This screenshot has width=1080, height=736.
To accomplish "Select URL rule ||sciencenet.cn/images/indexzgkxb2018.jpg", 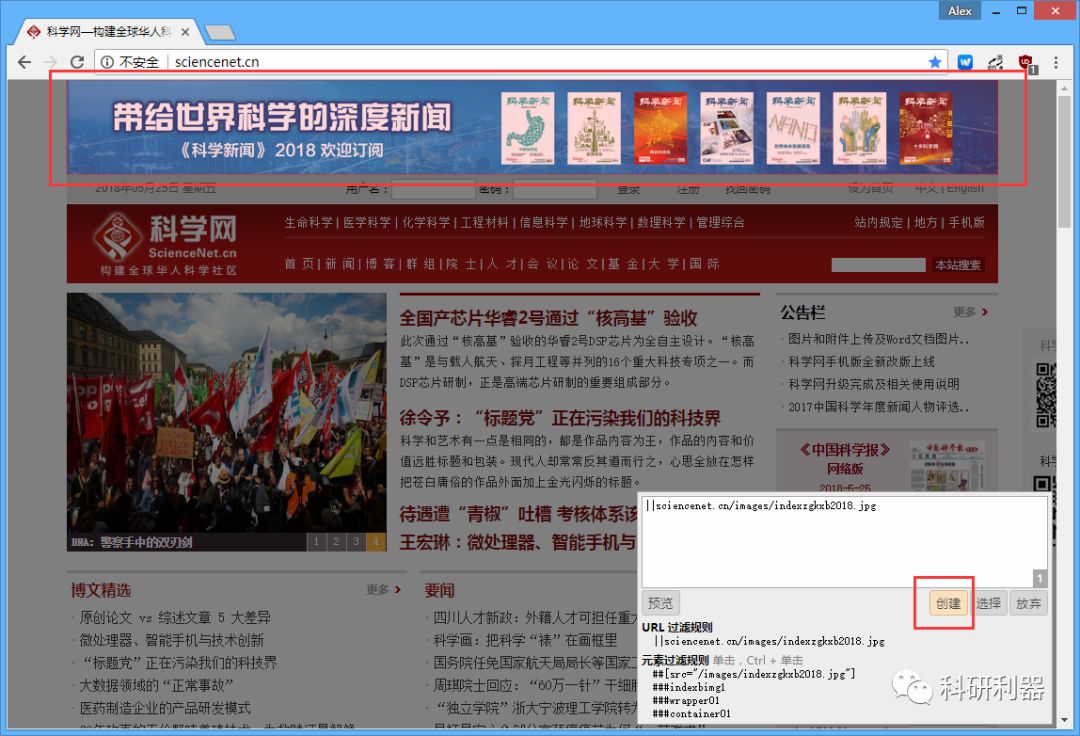I will point(769,641).
